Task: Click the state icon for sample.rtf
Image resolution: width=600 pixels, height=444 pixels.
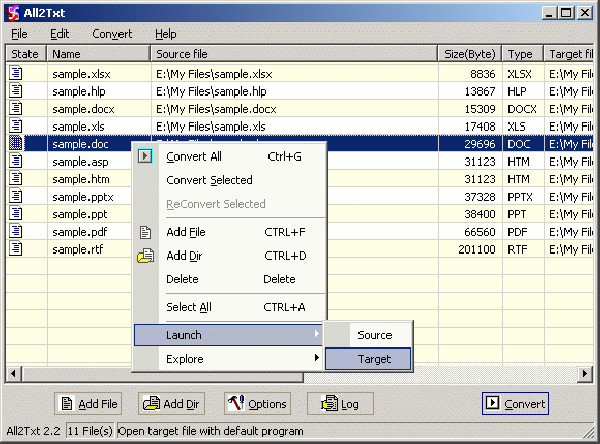Action: 16,248
